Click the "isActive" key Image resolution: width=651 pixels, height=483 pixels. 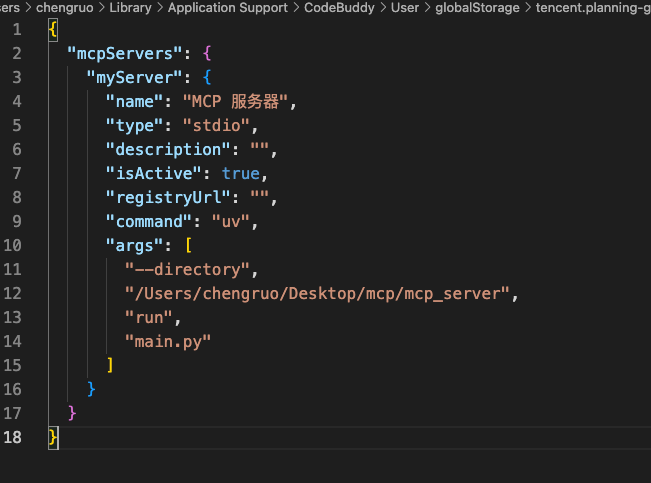click(x=153, y=174)
